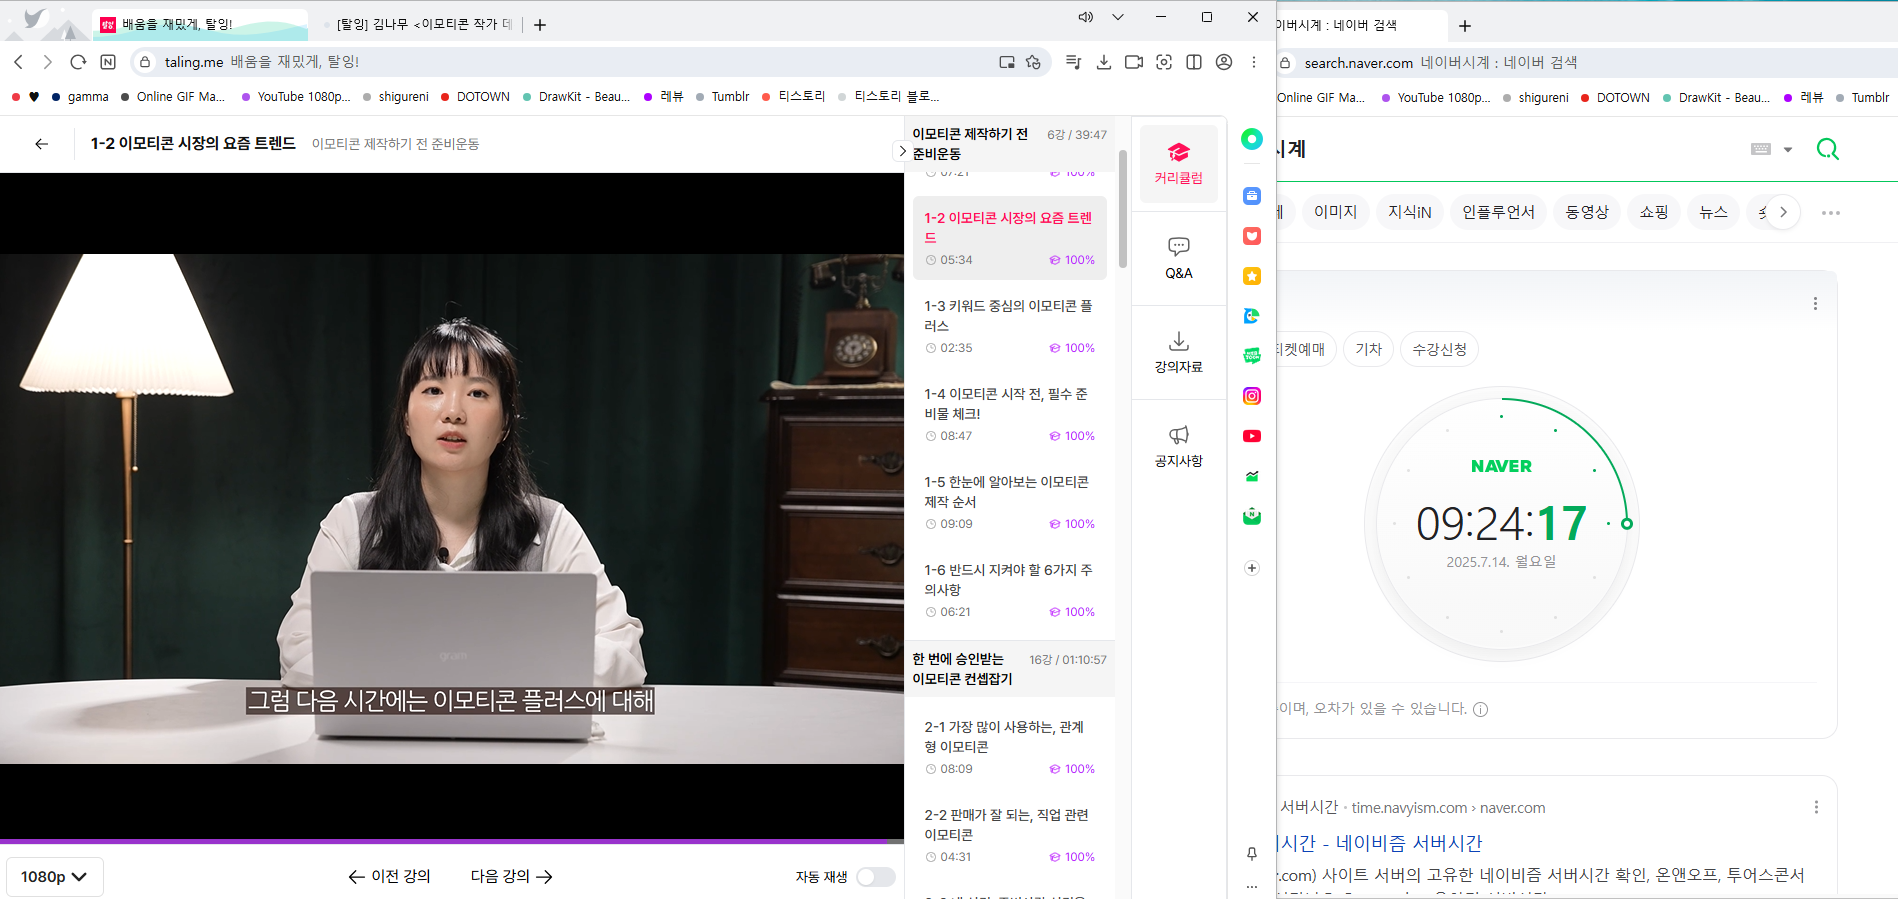The height and width of the screenshot is (899, 1898).
Task: Open the Q&A section
Action: pyautogui.click(x=1179, y=258)
